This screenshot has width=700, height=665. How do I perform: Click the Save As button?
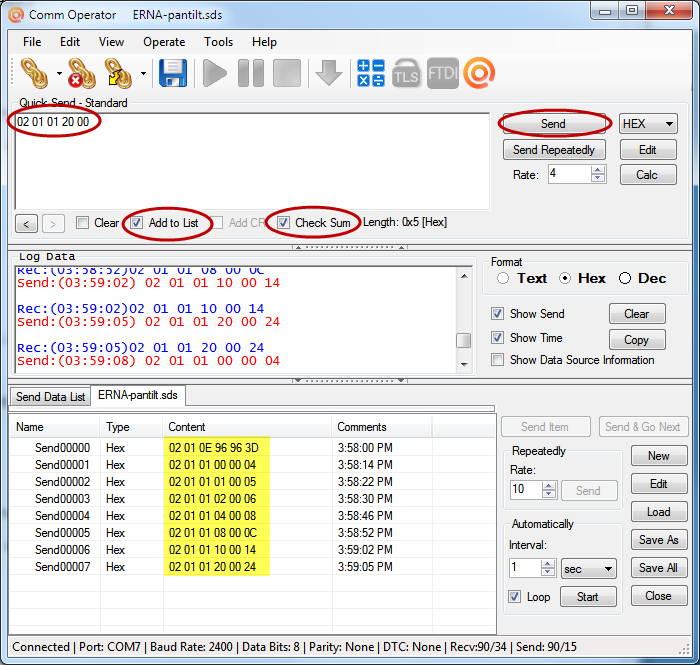659,540
